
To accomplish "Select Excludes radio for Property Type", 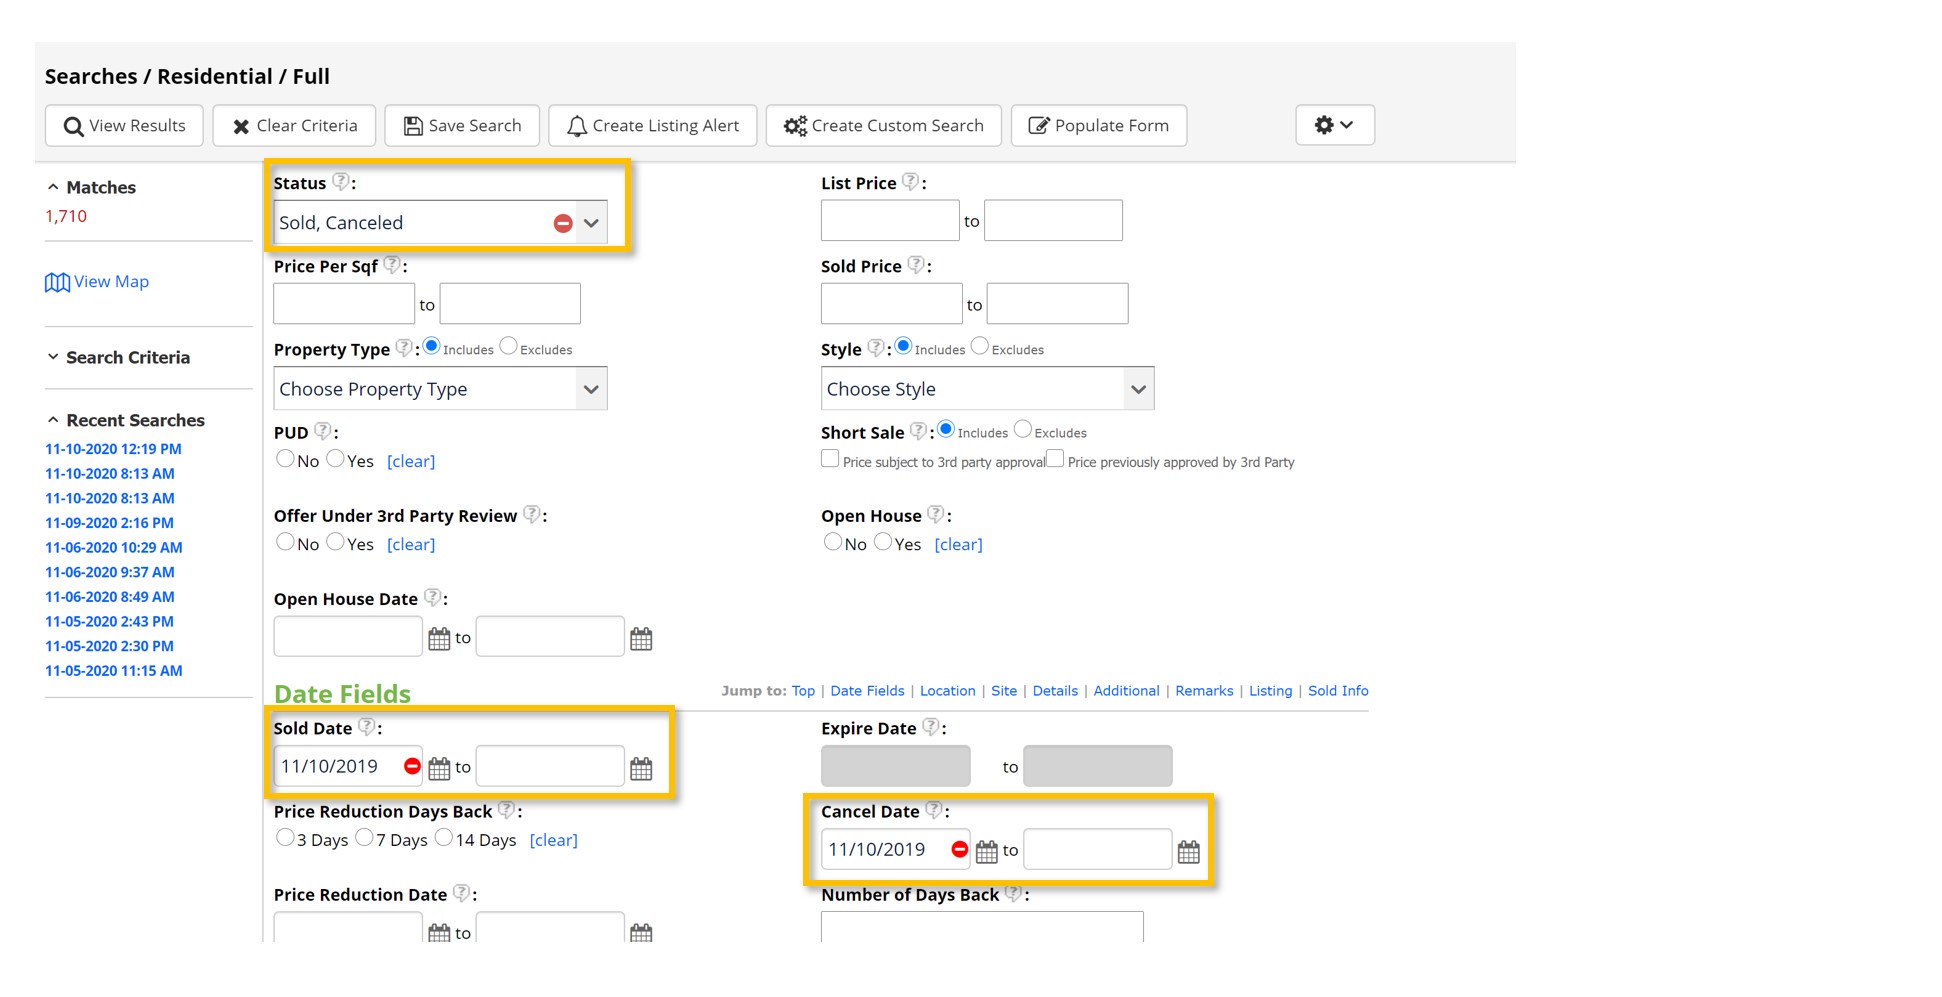I will pyautogui.click(x=509, y=346).
